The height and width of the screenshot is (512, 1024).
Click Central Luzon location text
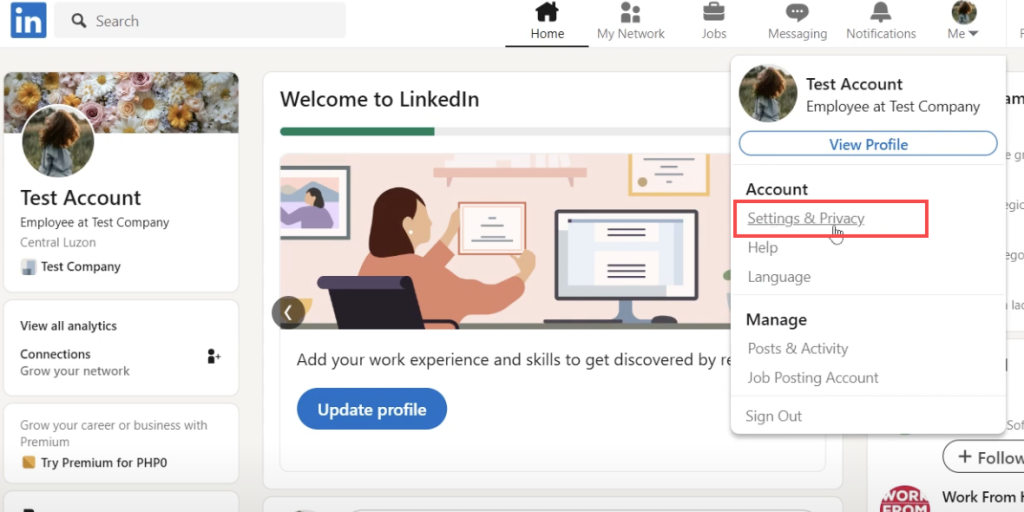coord(58,242)
